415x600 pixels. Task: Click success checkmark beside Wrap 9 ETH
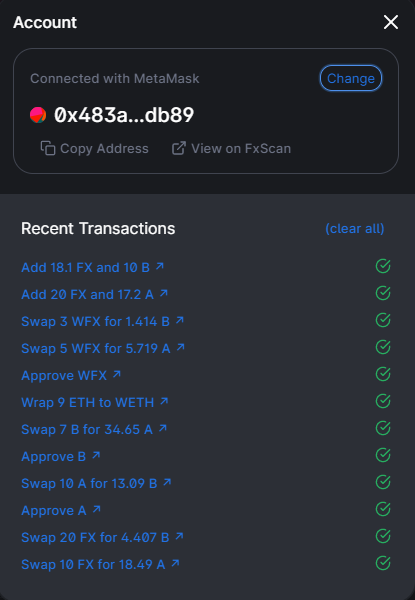(383, 401)
